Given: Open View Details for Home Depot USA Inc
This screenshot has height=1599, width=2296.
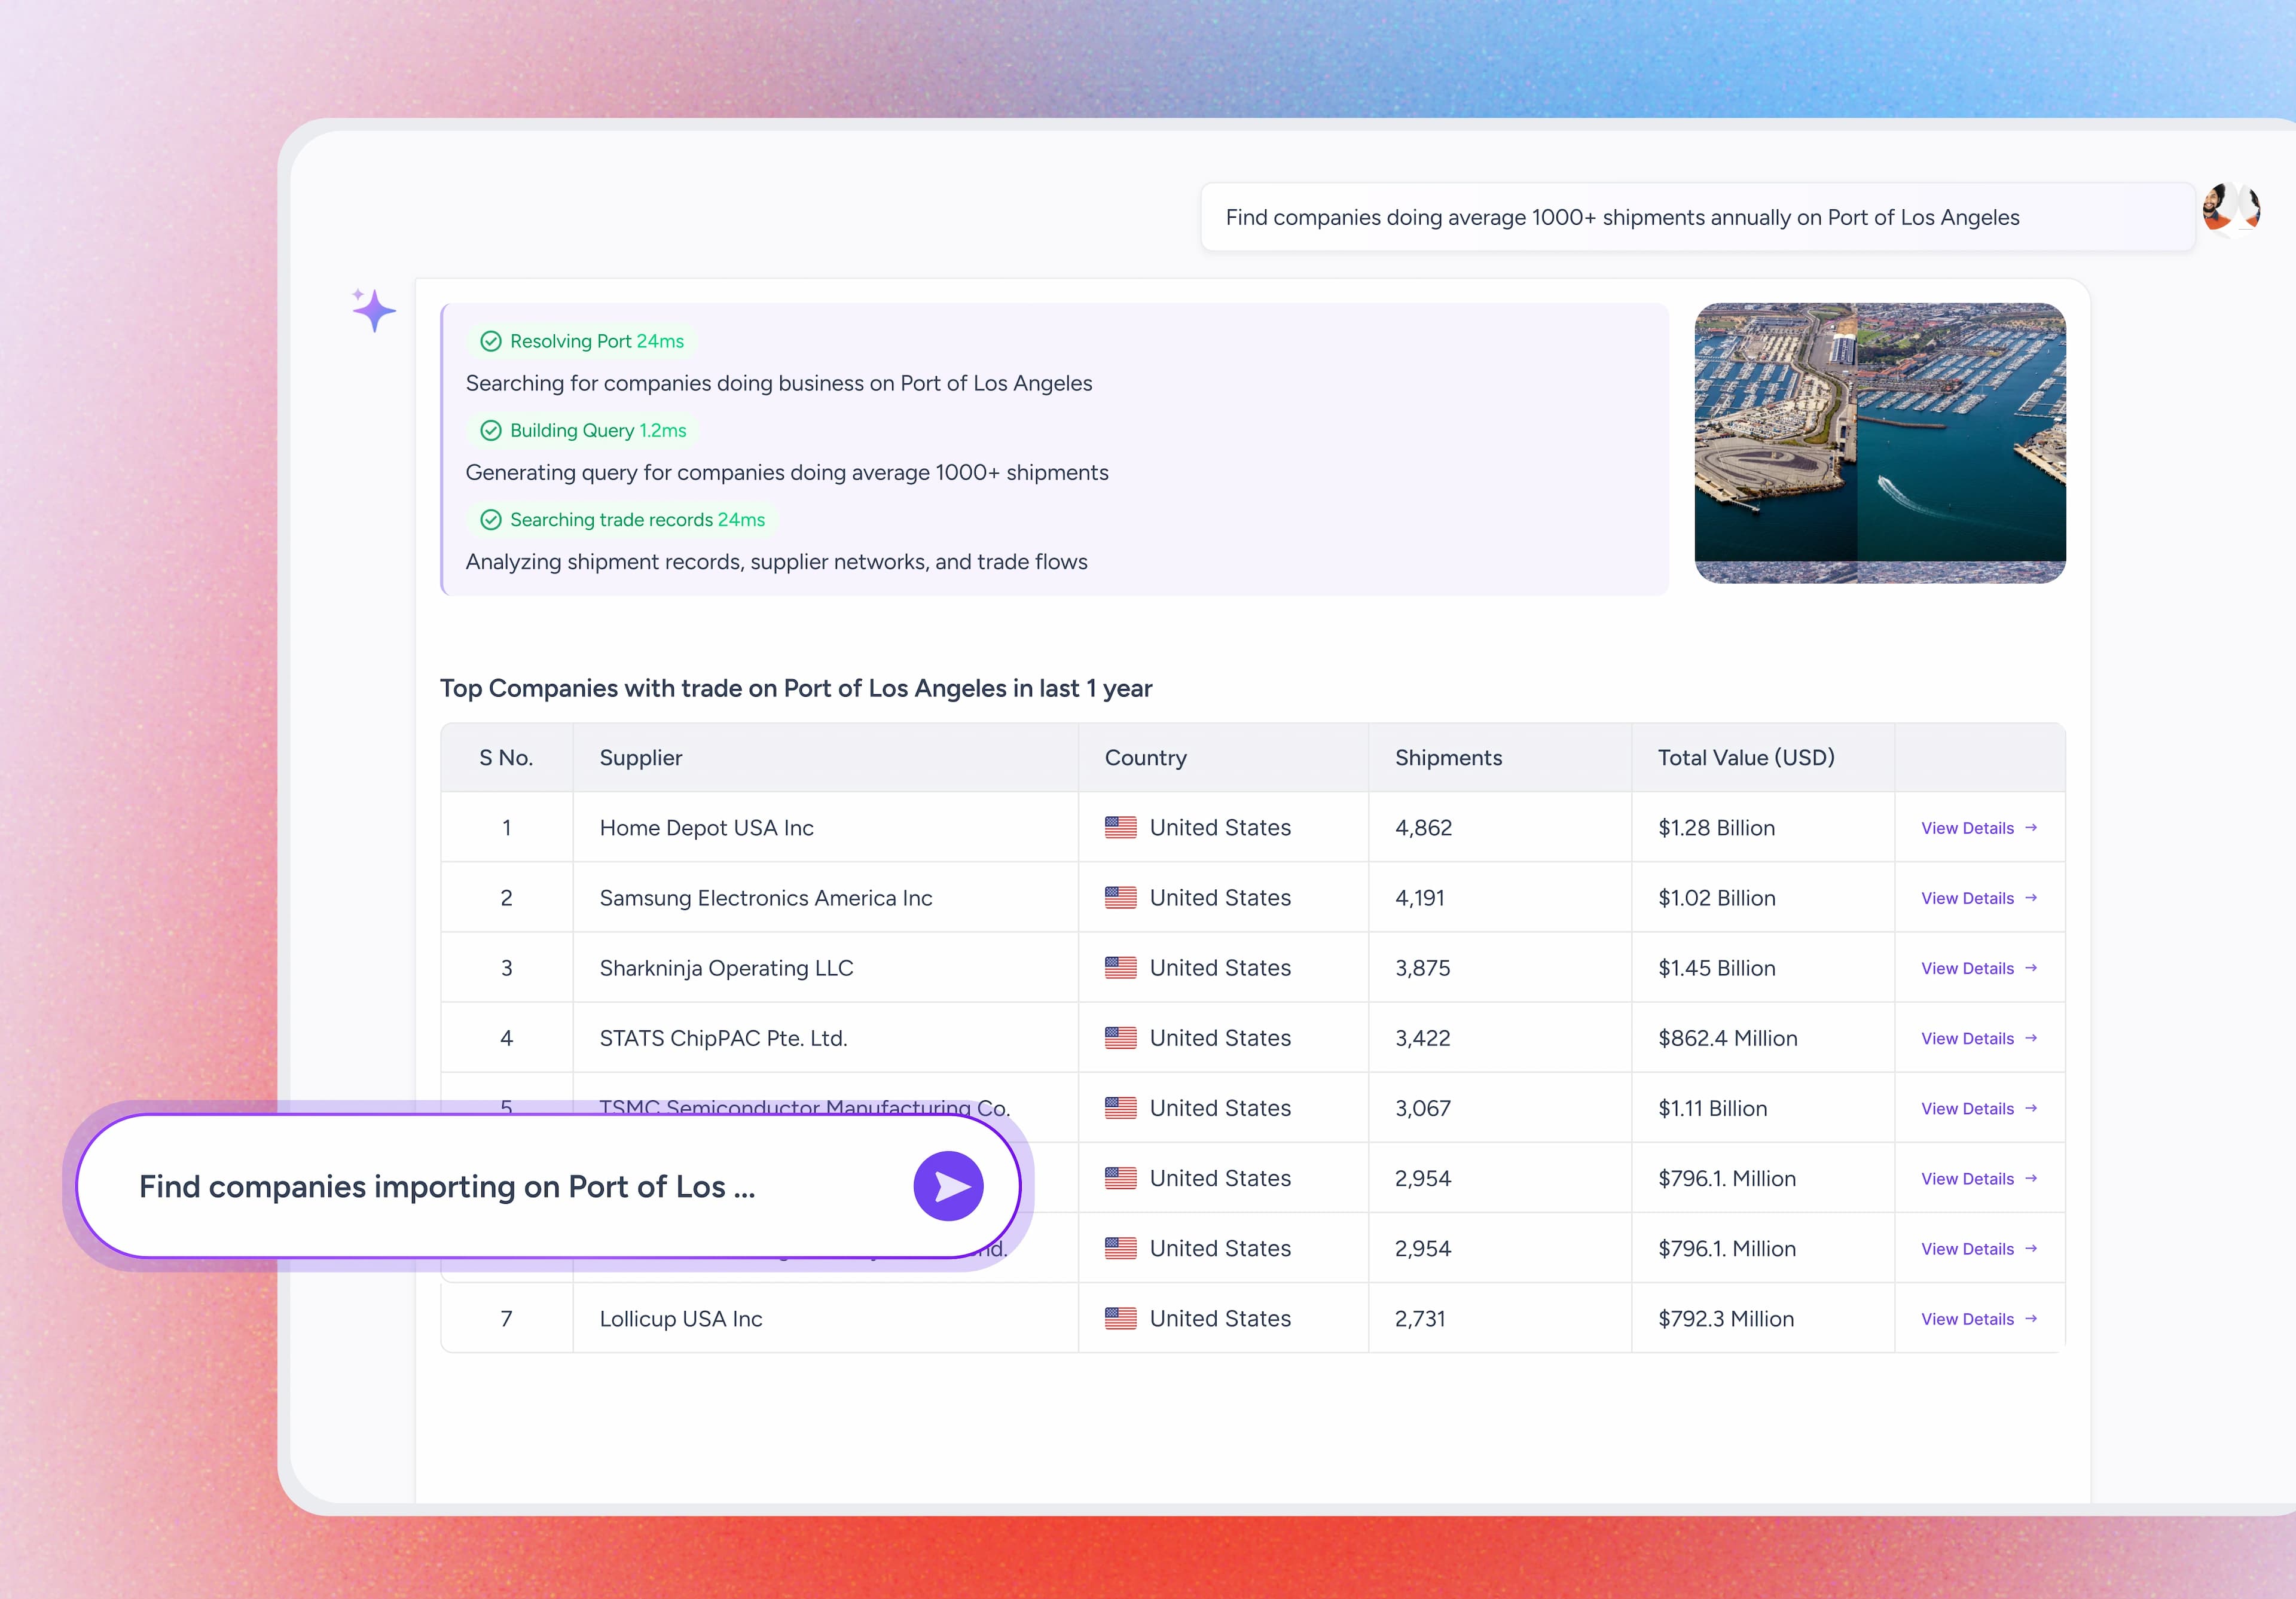Looking at the screenshot, I should (1979, 828).
